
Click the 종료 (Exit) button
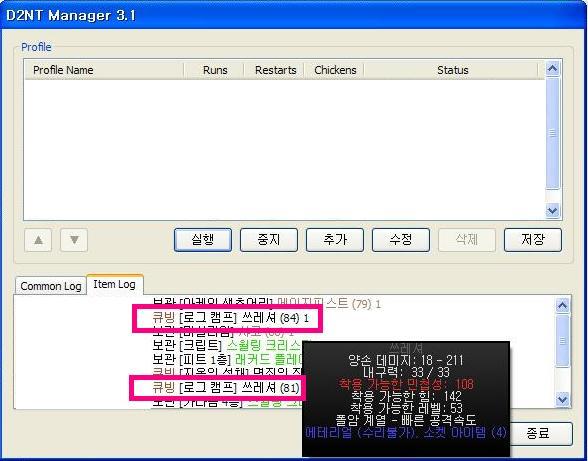542,434
